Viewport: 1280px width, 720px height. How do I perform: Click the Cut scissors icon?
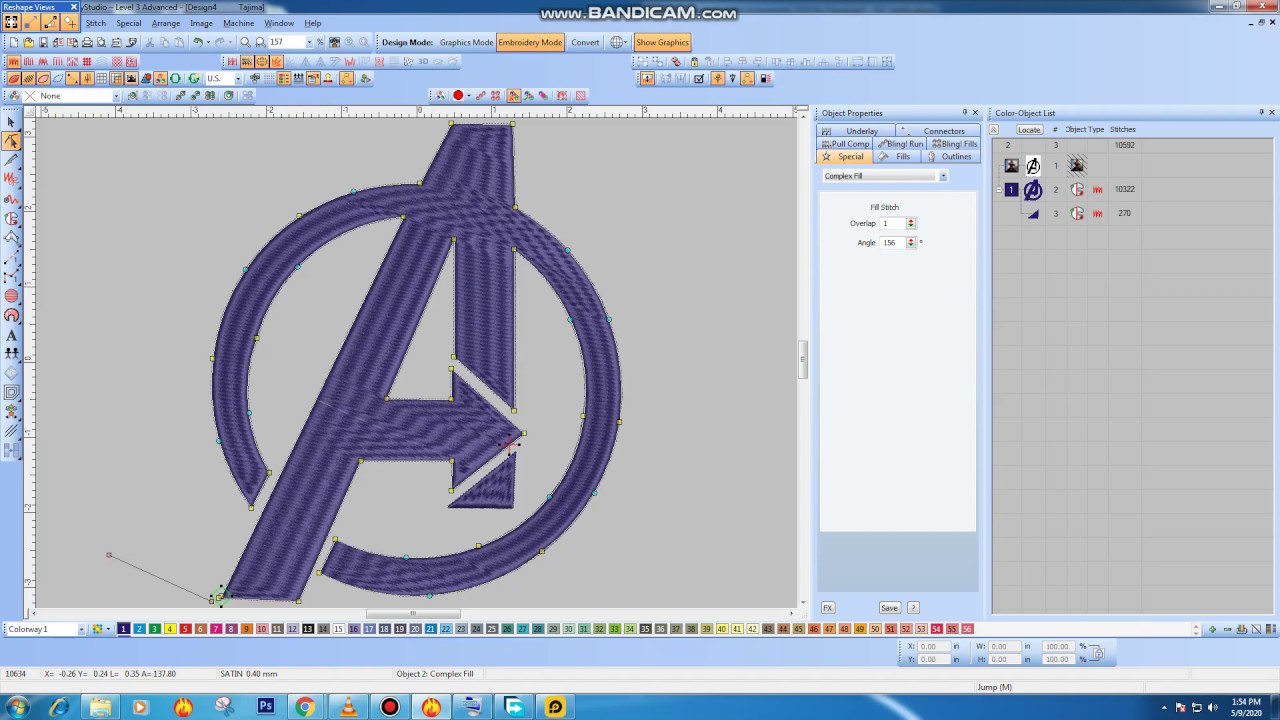point(150,42)
